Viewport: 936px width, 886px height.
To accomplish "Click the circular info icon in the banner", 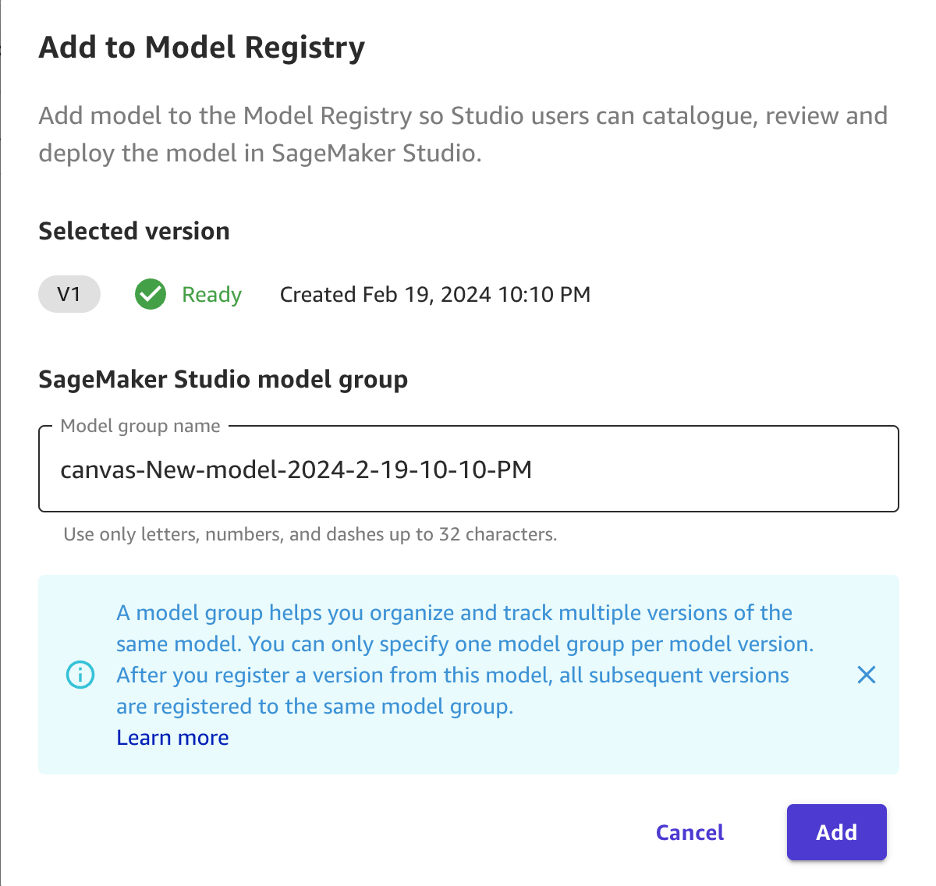I will click(80, 675).
